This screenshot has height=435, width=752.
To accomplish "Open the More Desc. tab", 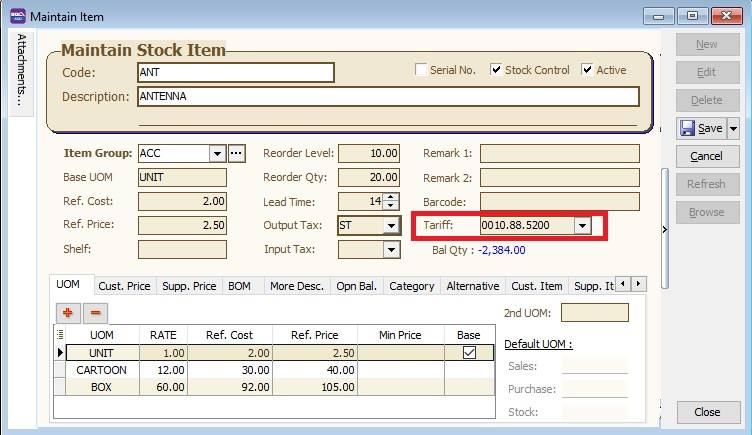I will pos(296,286).
